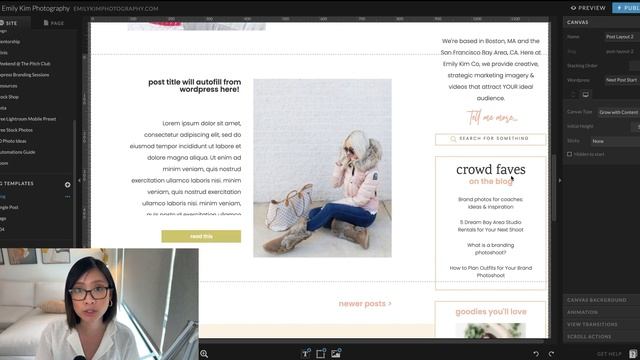Edit the Initial Height field
The height and width of the screenshot is (360, 640).
click(x=636, y=127)
